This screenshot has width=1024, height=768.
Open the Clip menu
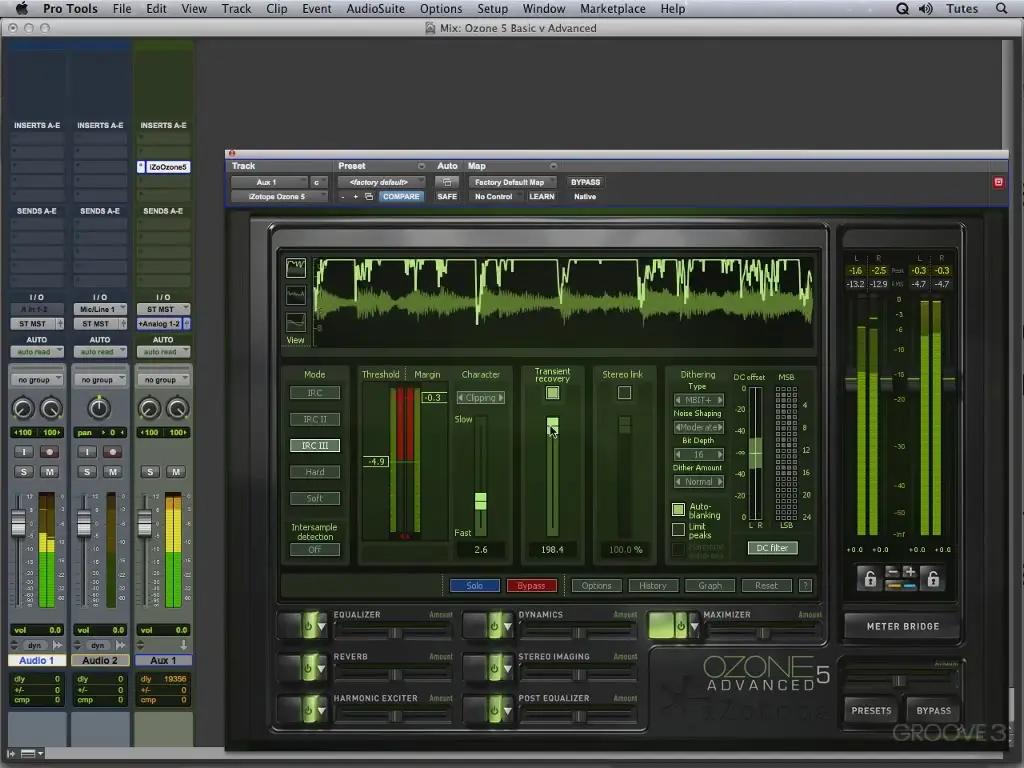pyautogui.click(x=277, y=8)
